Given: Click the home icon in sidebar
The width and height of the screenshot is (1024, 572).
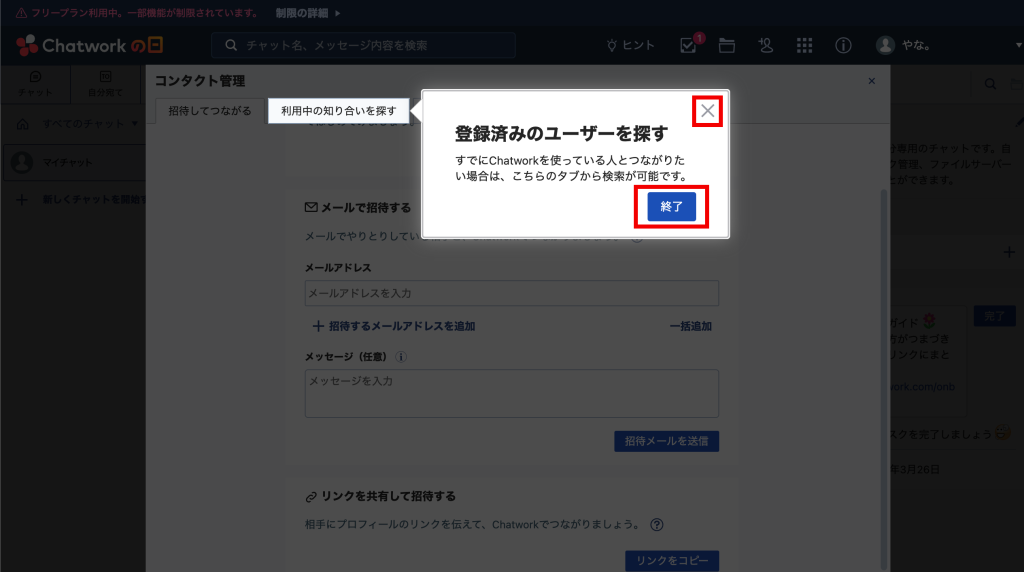Looking at the screenshot, I should 22,123.
